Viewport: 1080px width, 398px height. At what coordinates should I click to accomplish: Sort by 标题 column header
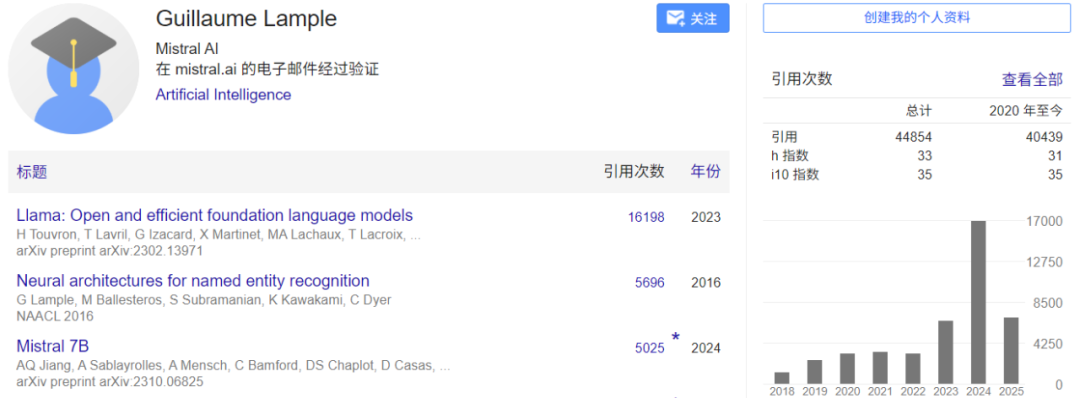tap(32, 172)
